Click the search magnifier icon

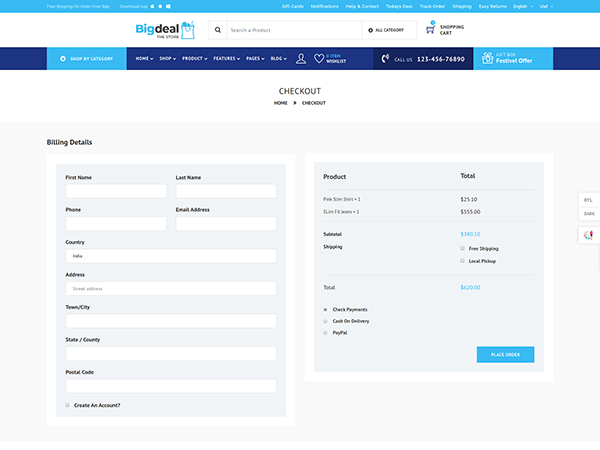(218, 30)
